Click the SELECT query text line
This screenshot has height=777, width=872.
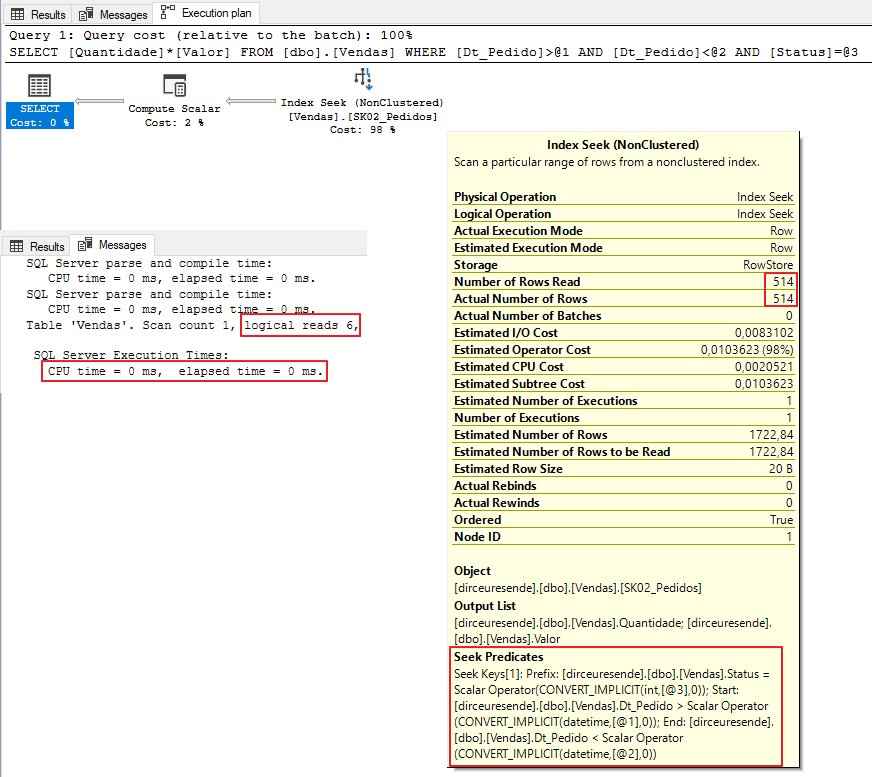(x=432, y=51)
